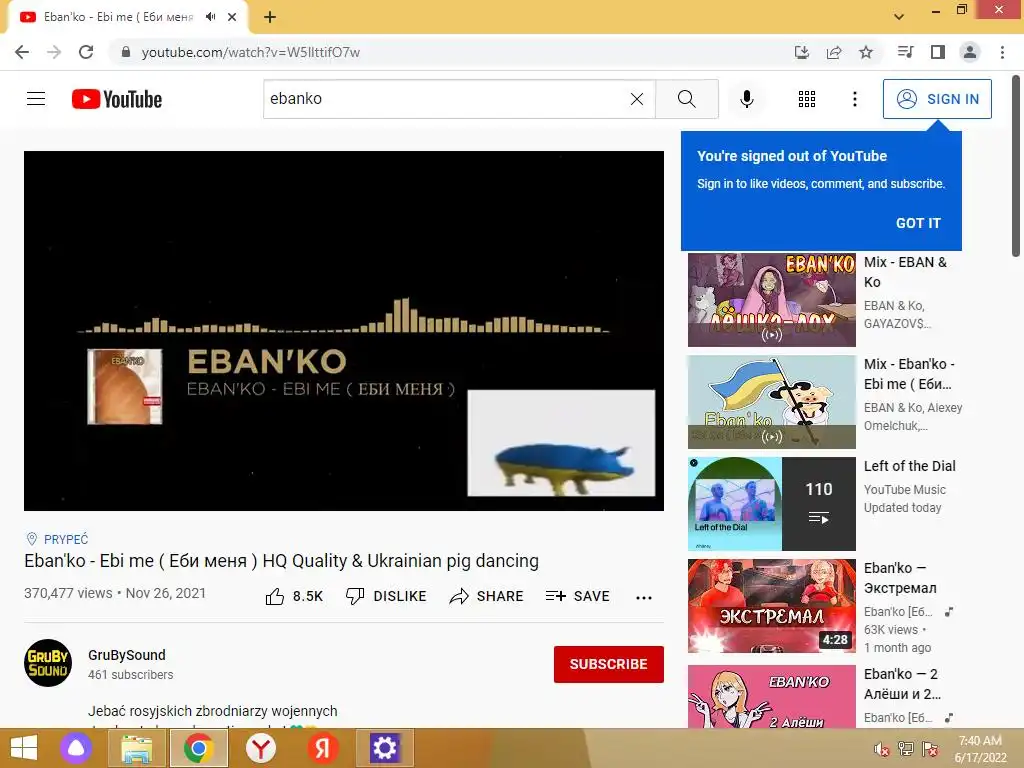
Task: Open the YouTube hamburger guide menu
Action: (x=36, y=99)
